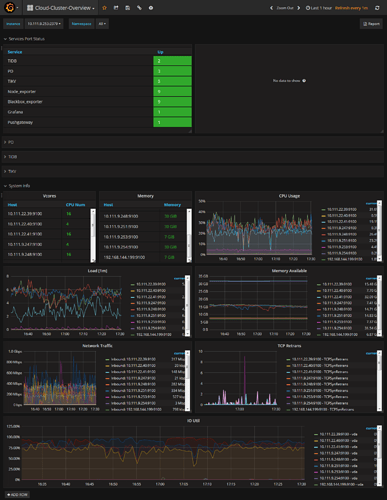Toggle 10.111.22.41:9100 series in Load legend
387x500 pixels.
click(x=151, y=297)
